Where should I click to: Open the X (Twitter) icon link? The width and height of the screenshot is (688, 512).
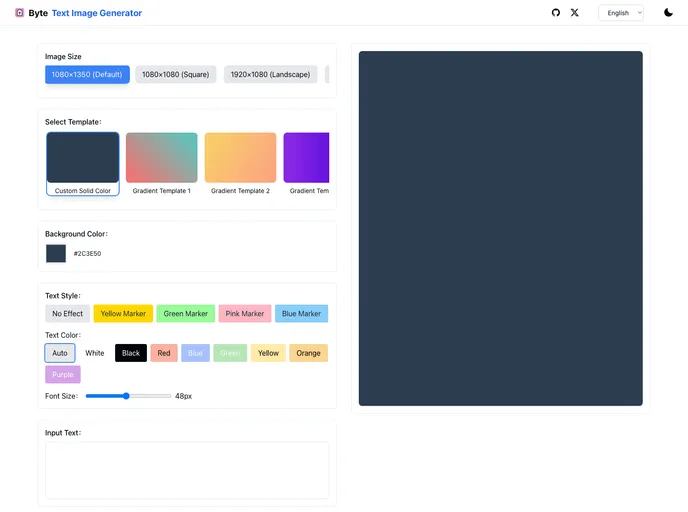pyautogui.click(x=574, y=13)
